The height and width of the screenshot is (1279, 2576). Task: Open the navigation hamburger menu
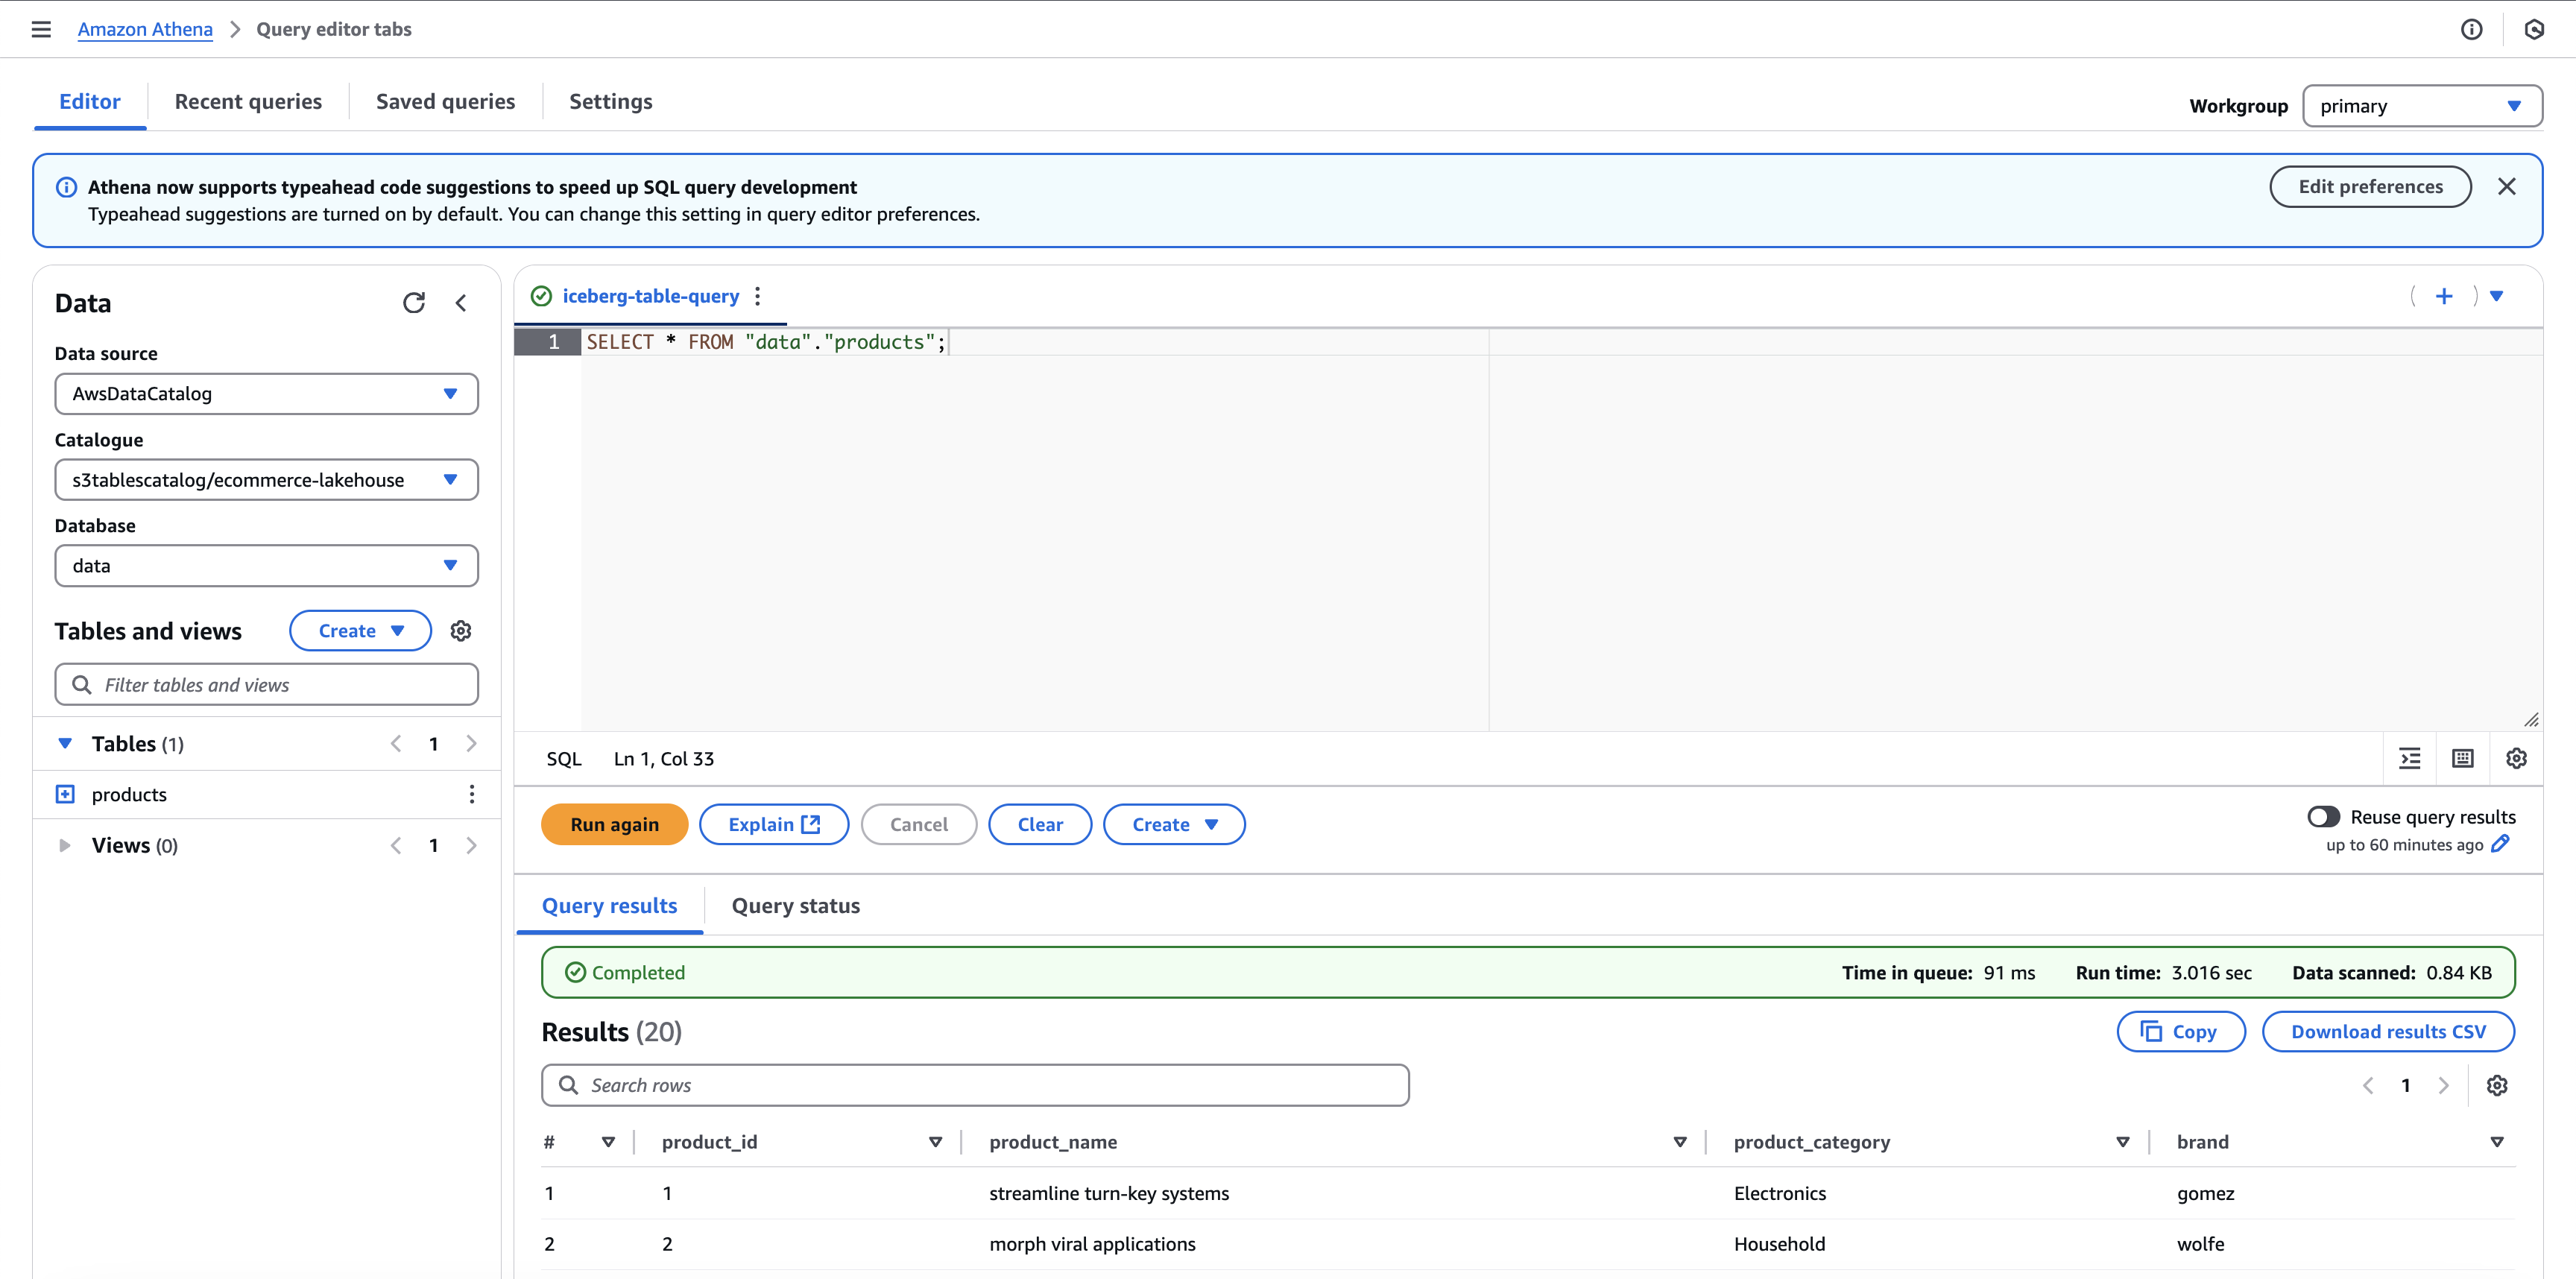(40, 29)
